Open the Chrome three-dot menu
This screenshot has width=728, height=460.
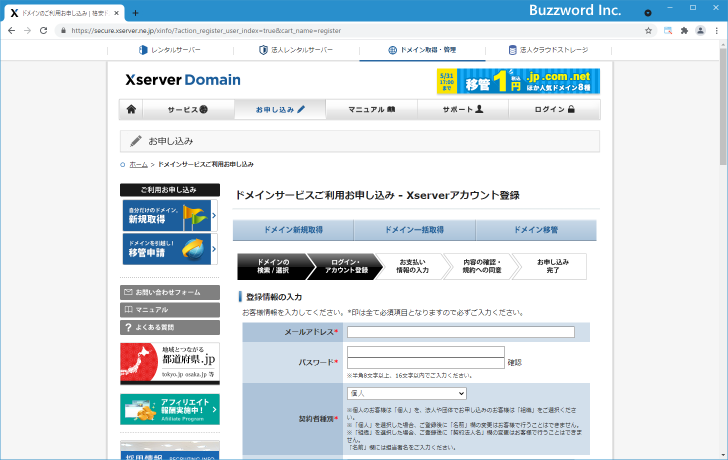(717, 31)
